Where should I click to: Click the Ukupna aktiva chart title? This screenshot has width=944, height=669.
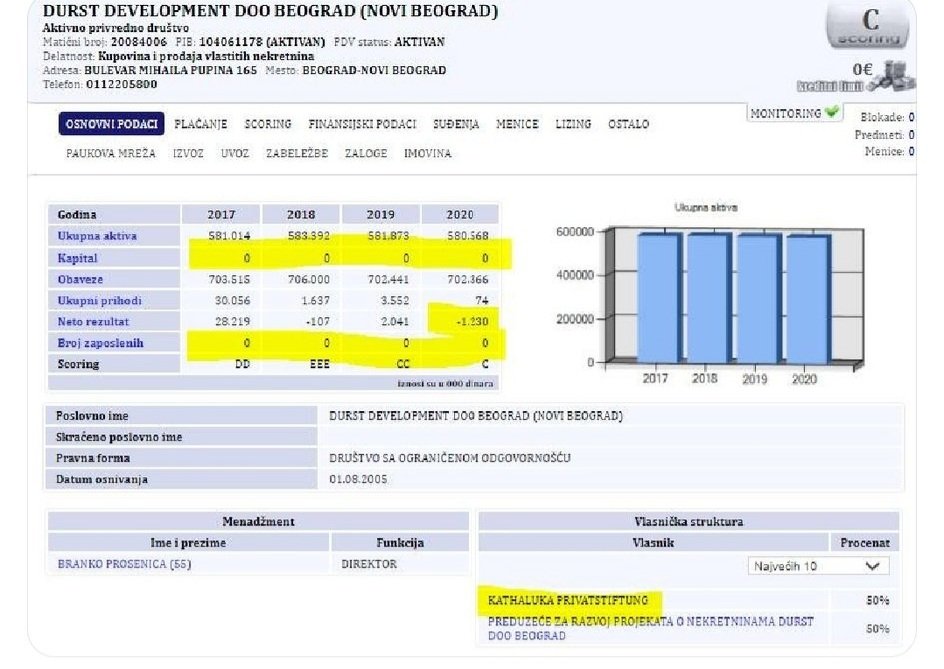[x=706, y=208]
